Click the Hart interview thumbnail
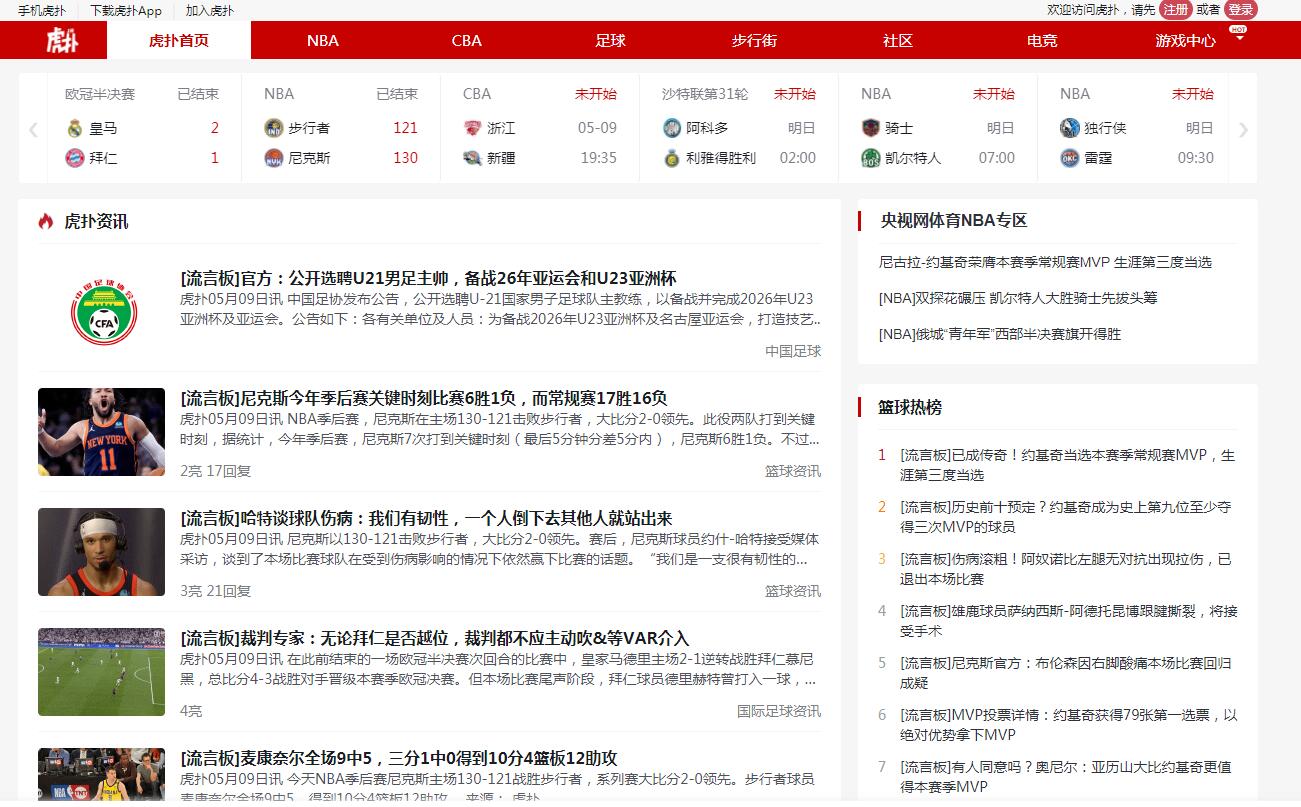 coord(102,552)
